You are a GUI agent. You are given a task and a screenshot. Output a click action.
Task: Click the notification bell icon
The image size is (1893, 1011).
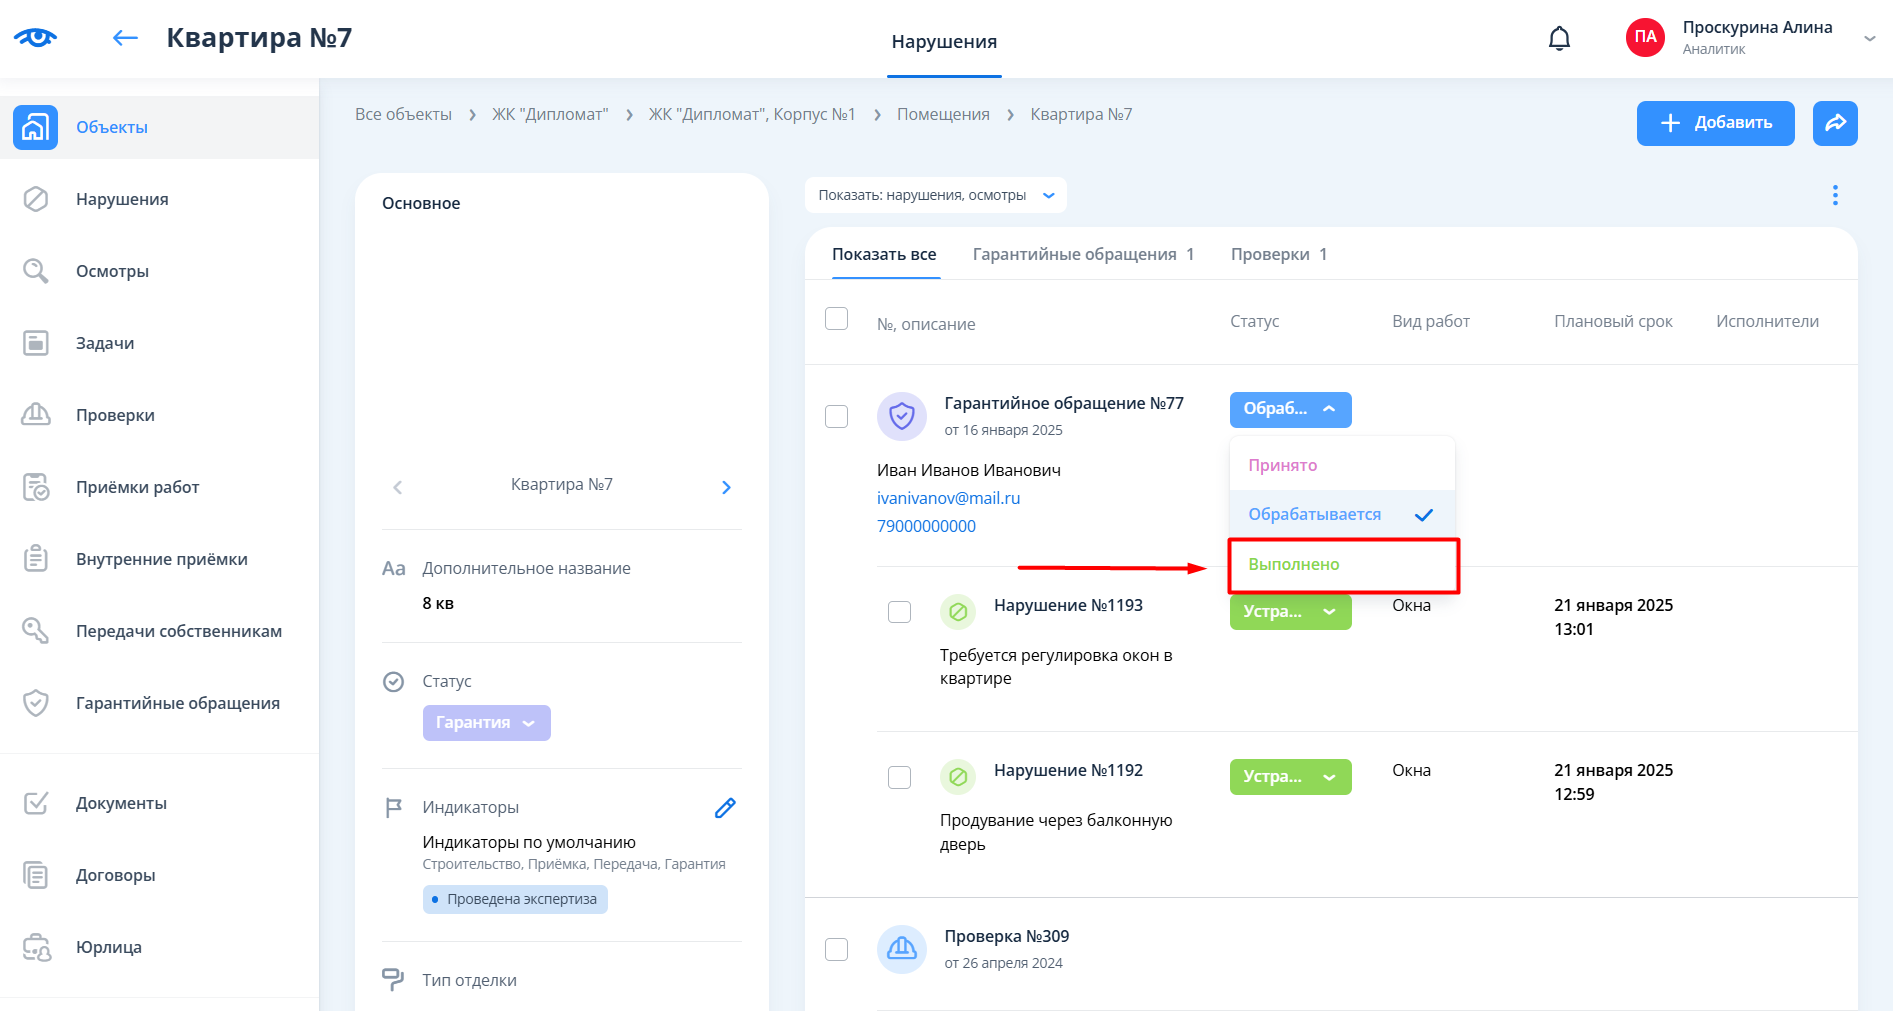(x=1559, y=39)
